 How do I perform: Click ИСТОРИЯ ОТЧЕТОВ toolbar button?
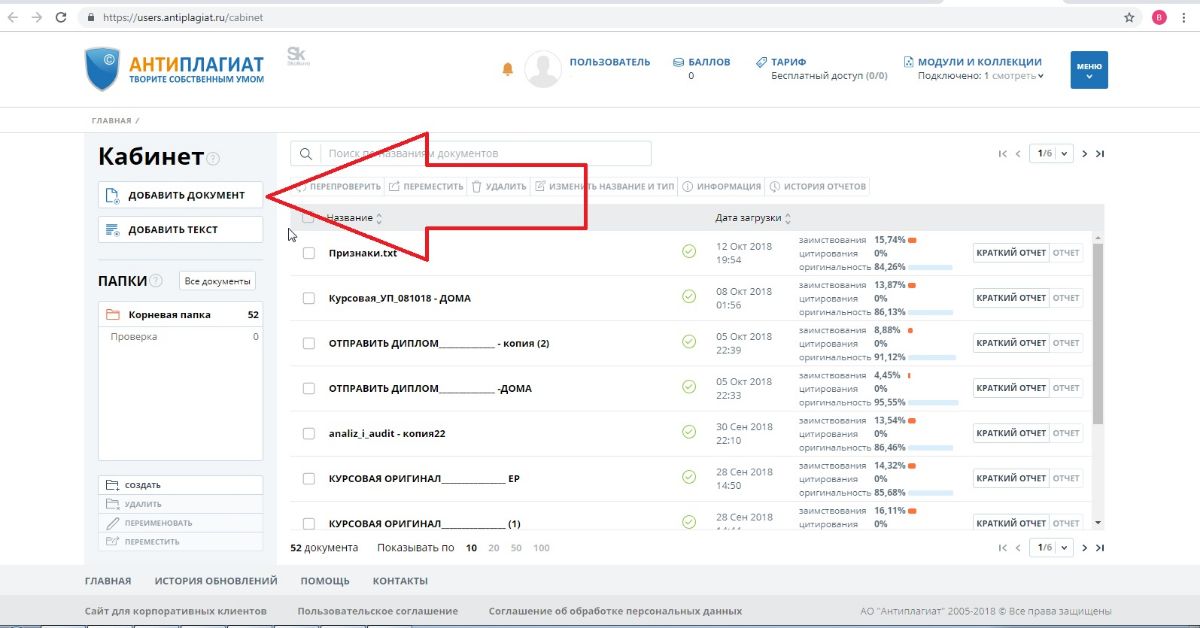818,186
